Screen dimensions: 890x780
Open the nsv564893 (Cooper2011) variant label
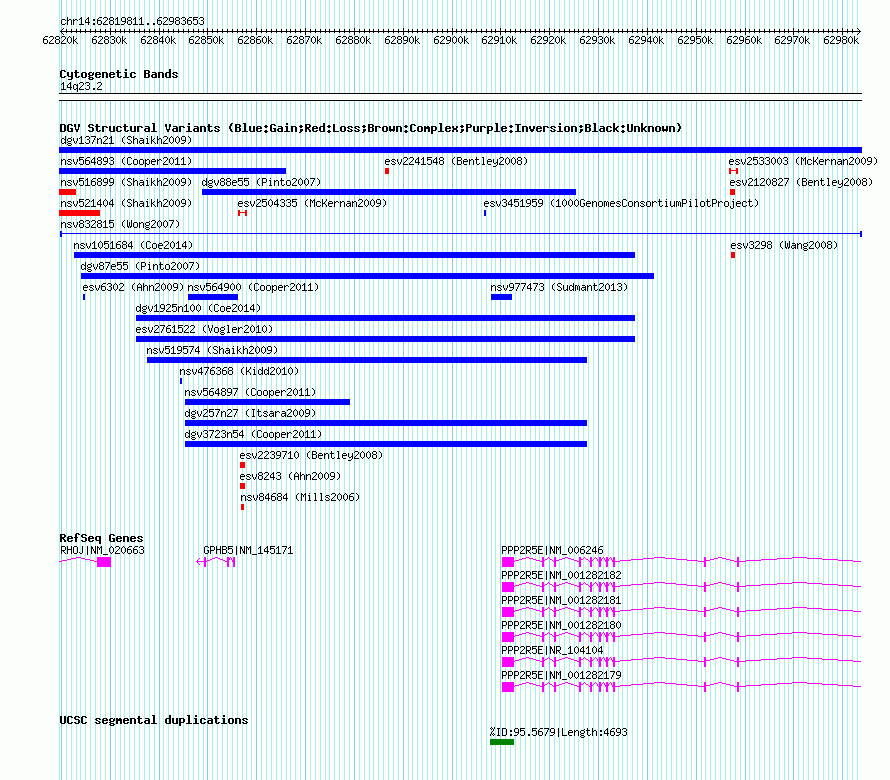click(x=126, y=161)
